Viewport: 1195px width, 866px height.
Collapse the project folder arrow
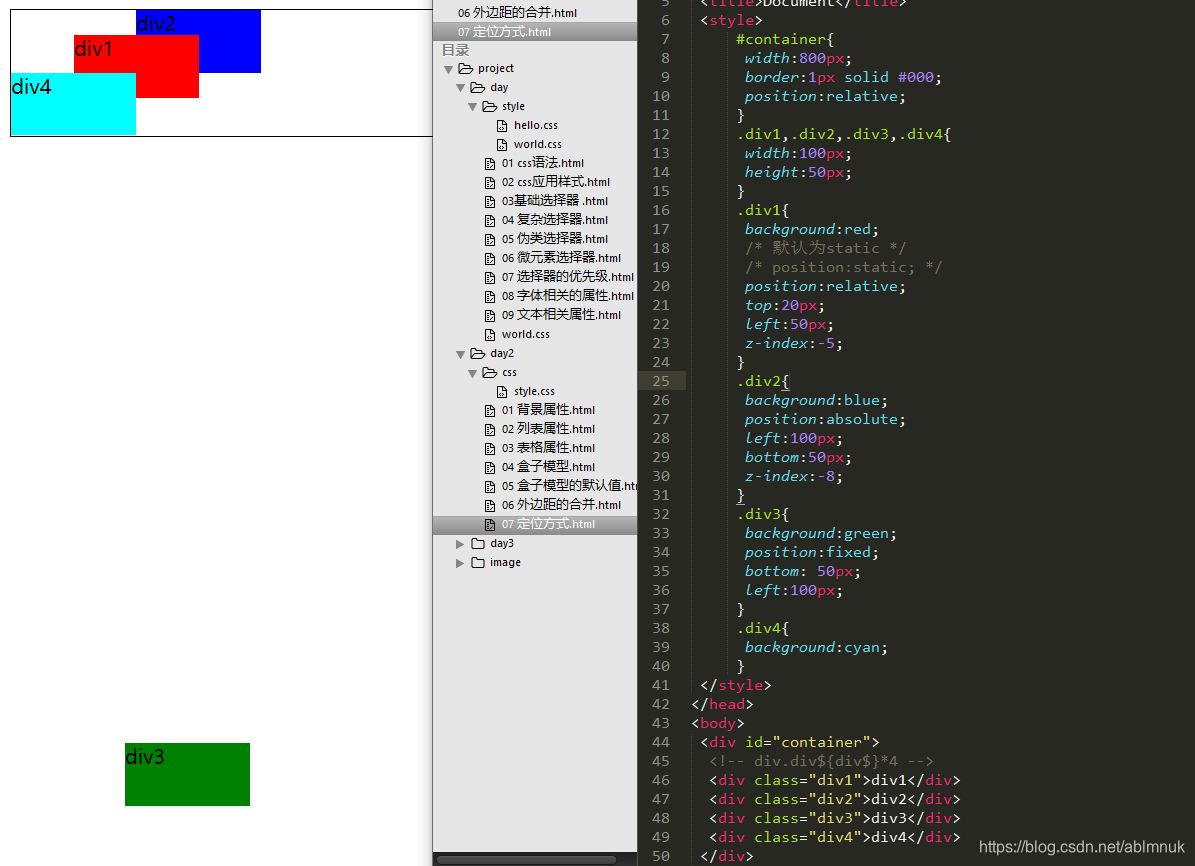point(448,69)
